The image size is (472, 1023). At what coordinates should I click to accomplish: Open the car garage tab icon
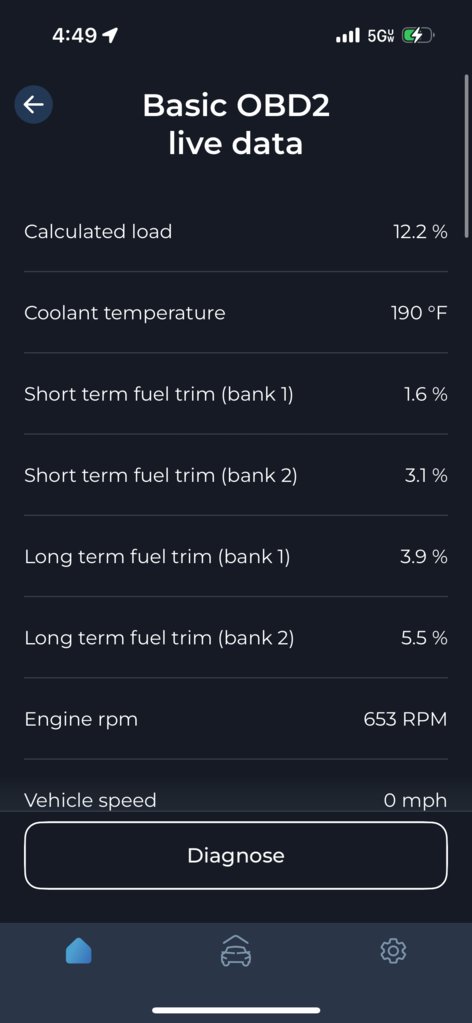(x=236, y=951)
